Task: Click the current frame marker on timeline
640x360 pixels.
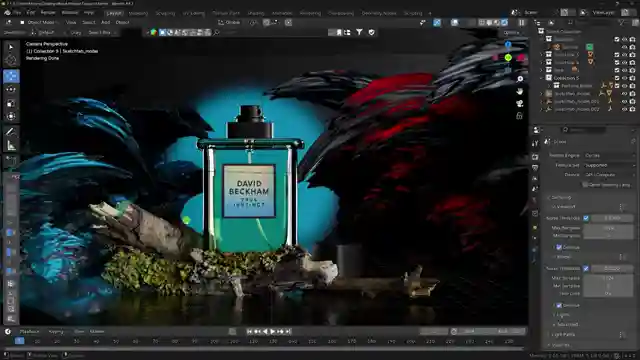Action: (19, 341)
